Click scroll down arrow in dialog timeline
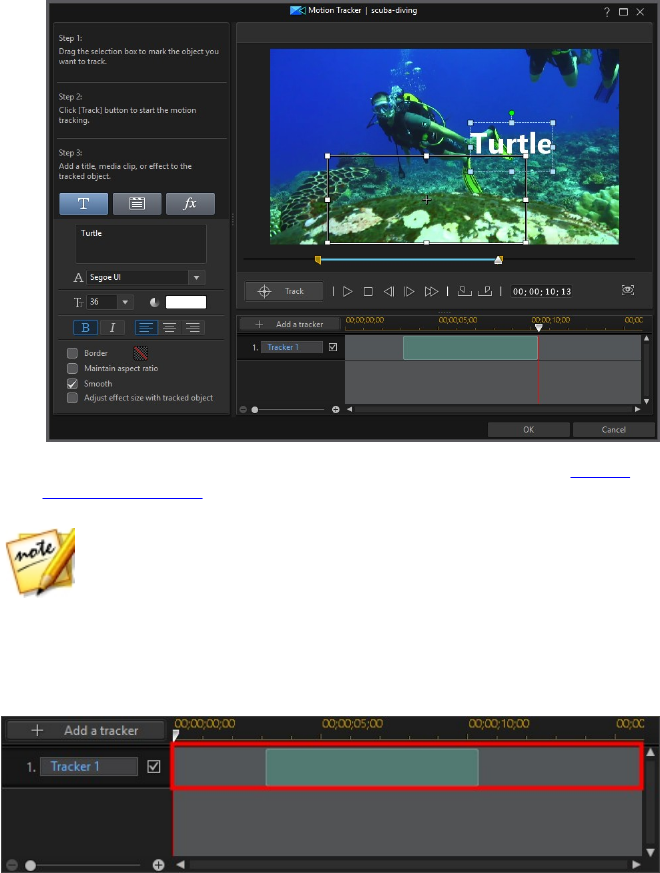Viewport: 660px width, 873px height. [647, 401]
